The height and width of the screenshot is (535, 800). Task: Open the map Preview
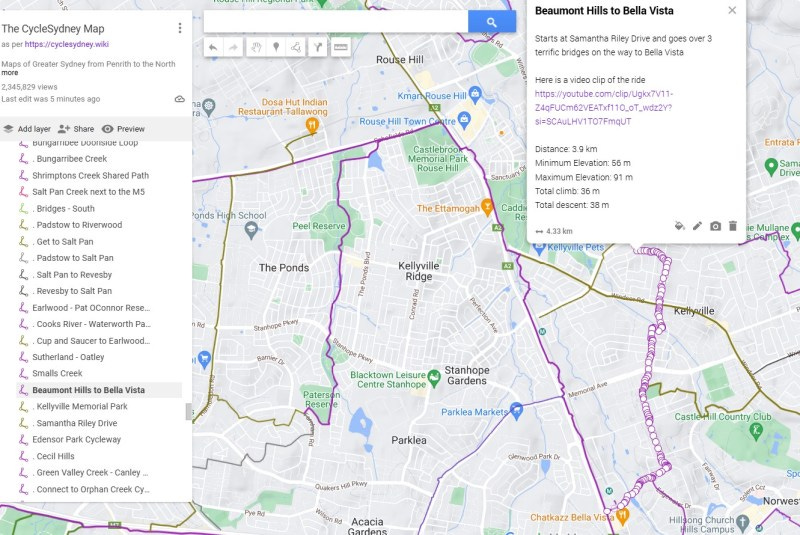[123, 129]
